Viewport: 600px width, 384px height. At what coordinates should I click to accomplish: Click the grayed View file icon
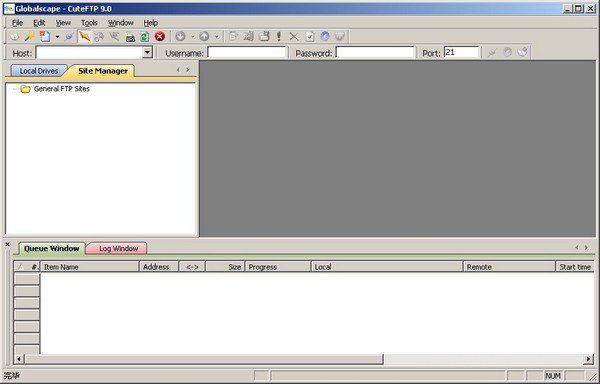[248, 37]
